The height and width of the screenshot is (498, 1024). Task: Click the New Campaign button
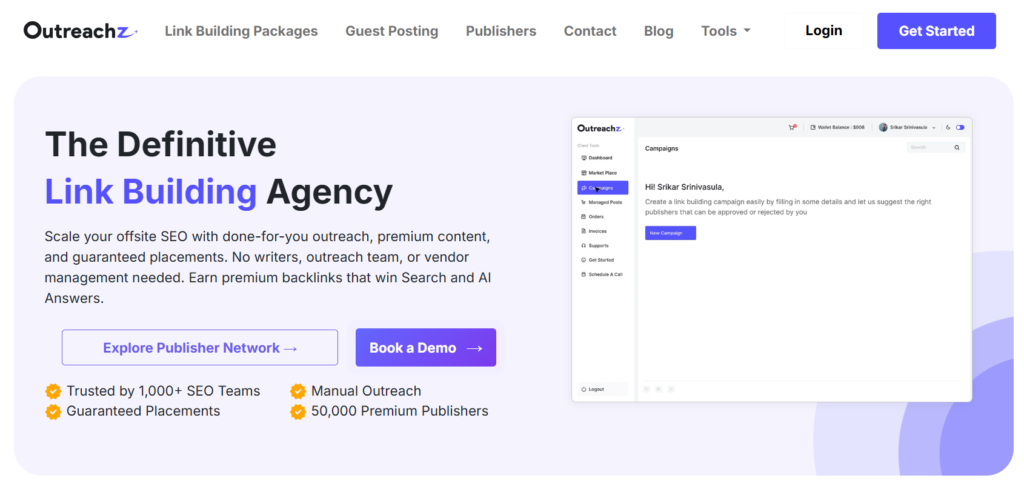coord(671,233)
